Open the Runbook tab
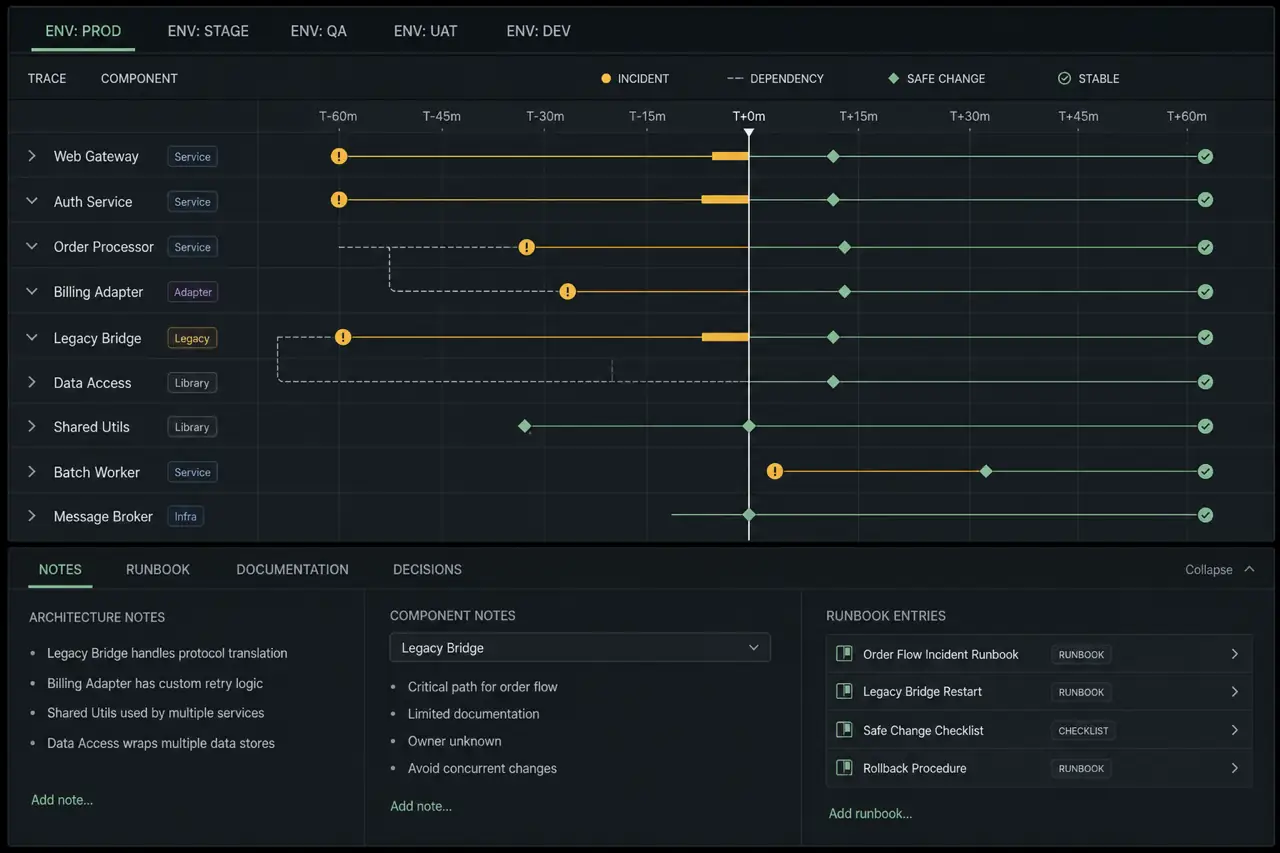 (x=158, y=569)
